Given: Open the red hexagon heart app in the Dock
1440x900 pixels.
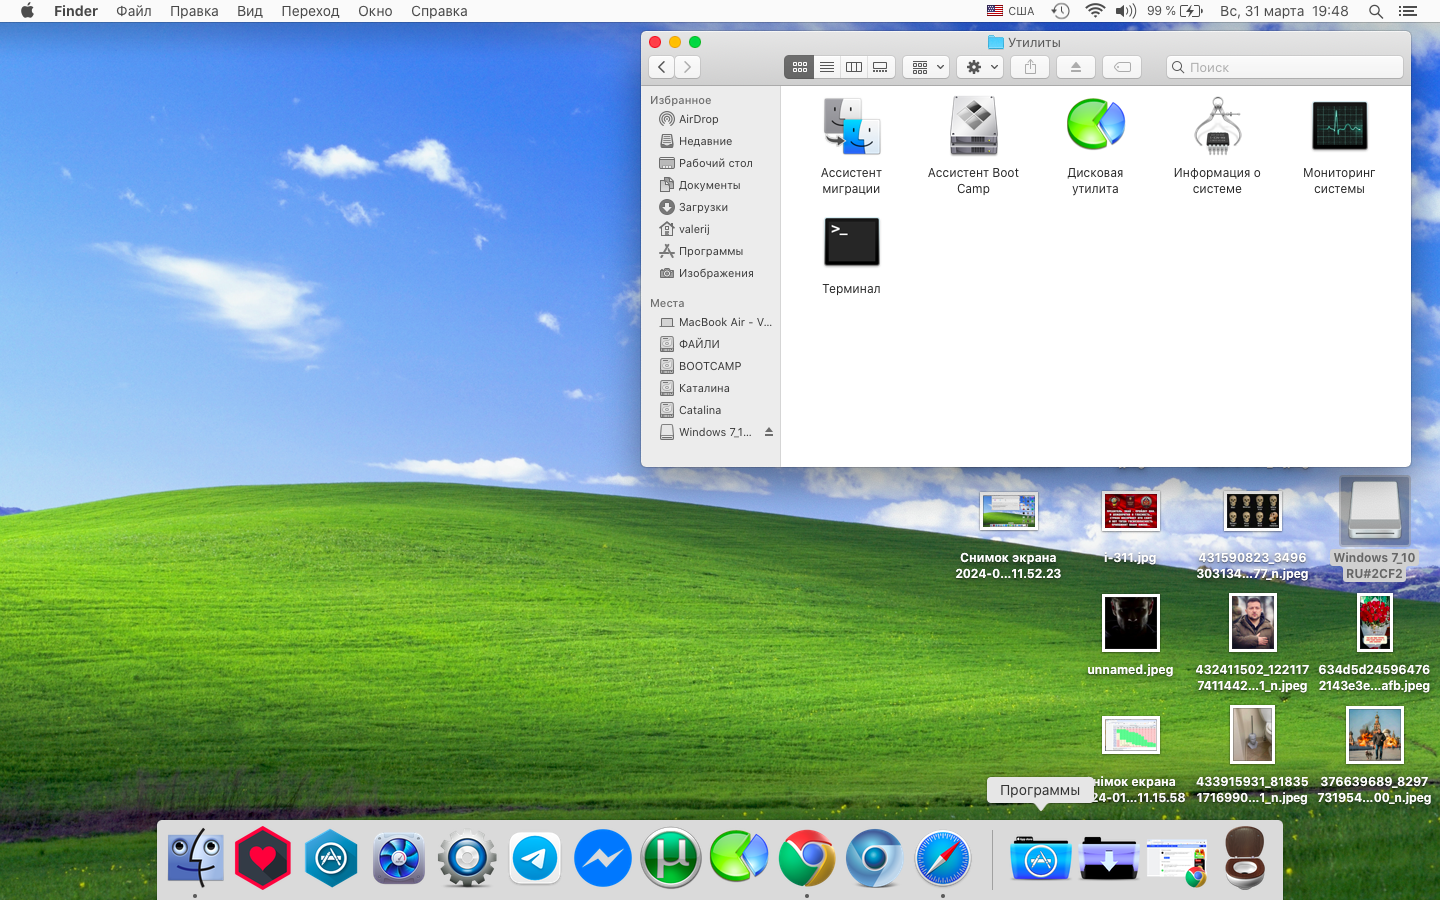Looking at the screenshot, I should [263, 858].
